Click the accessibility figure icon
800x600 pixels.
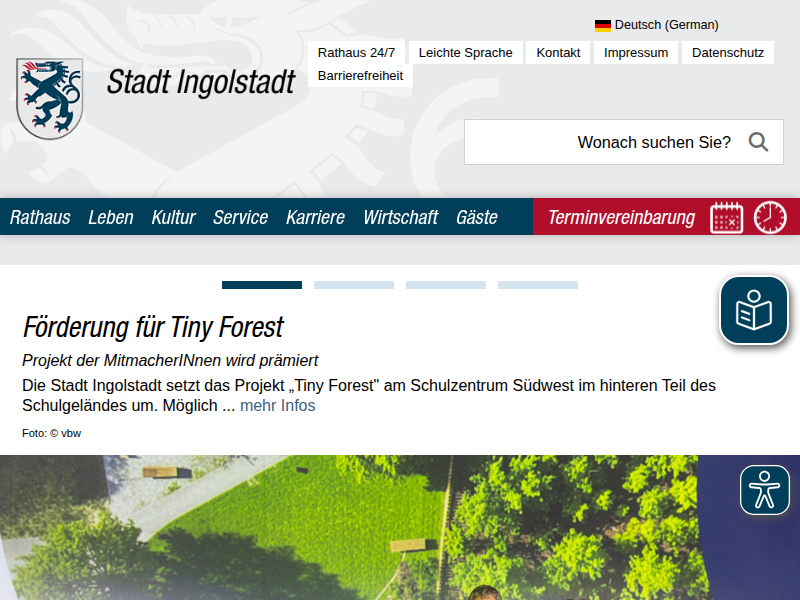(765, 489)
